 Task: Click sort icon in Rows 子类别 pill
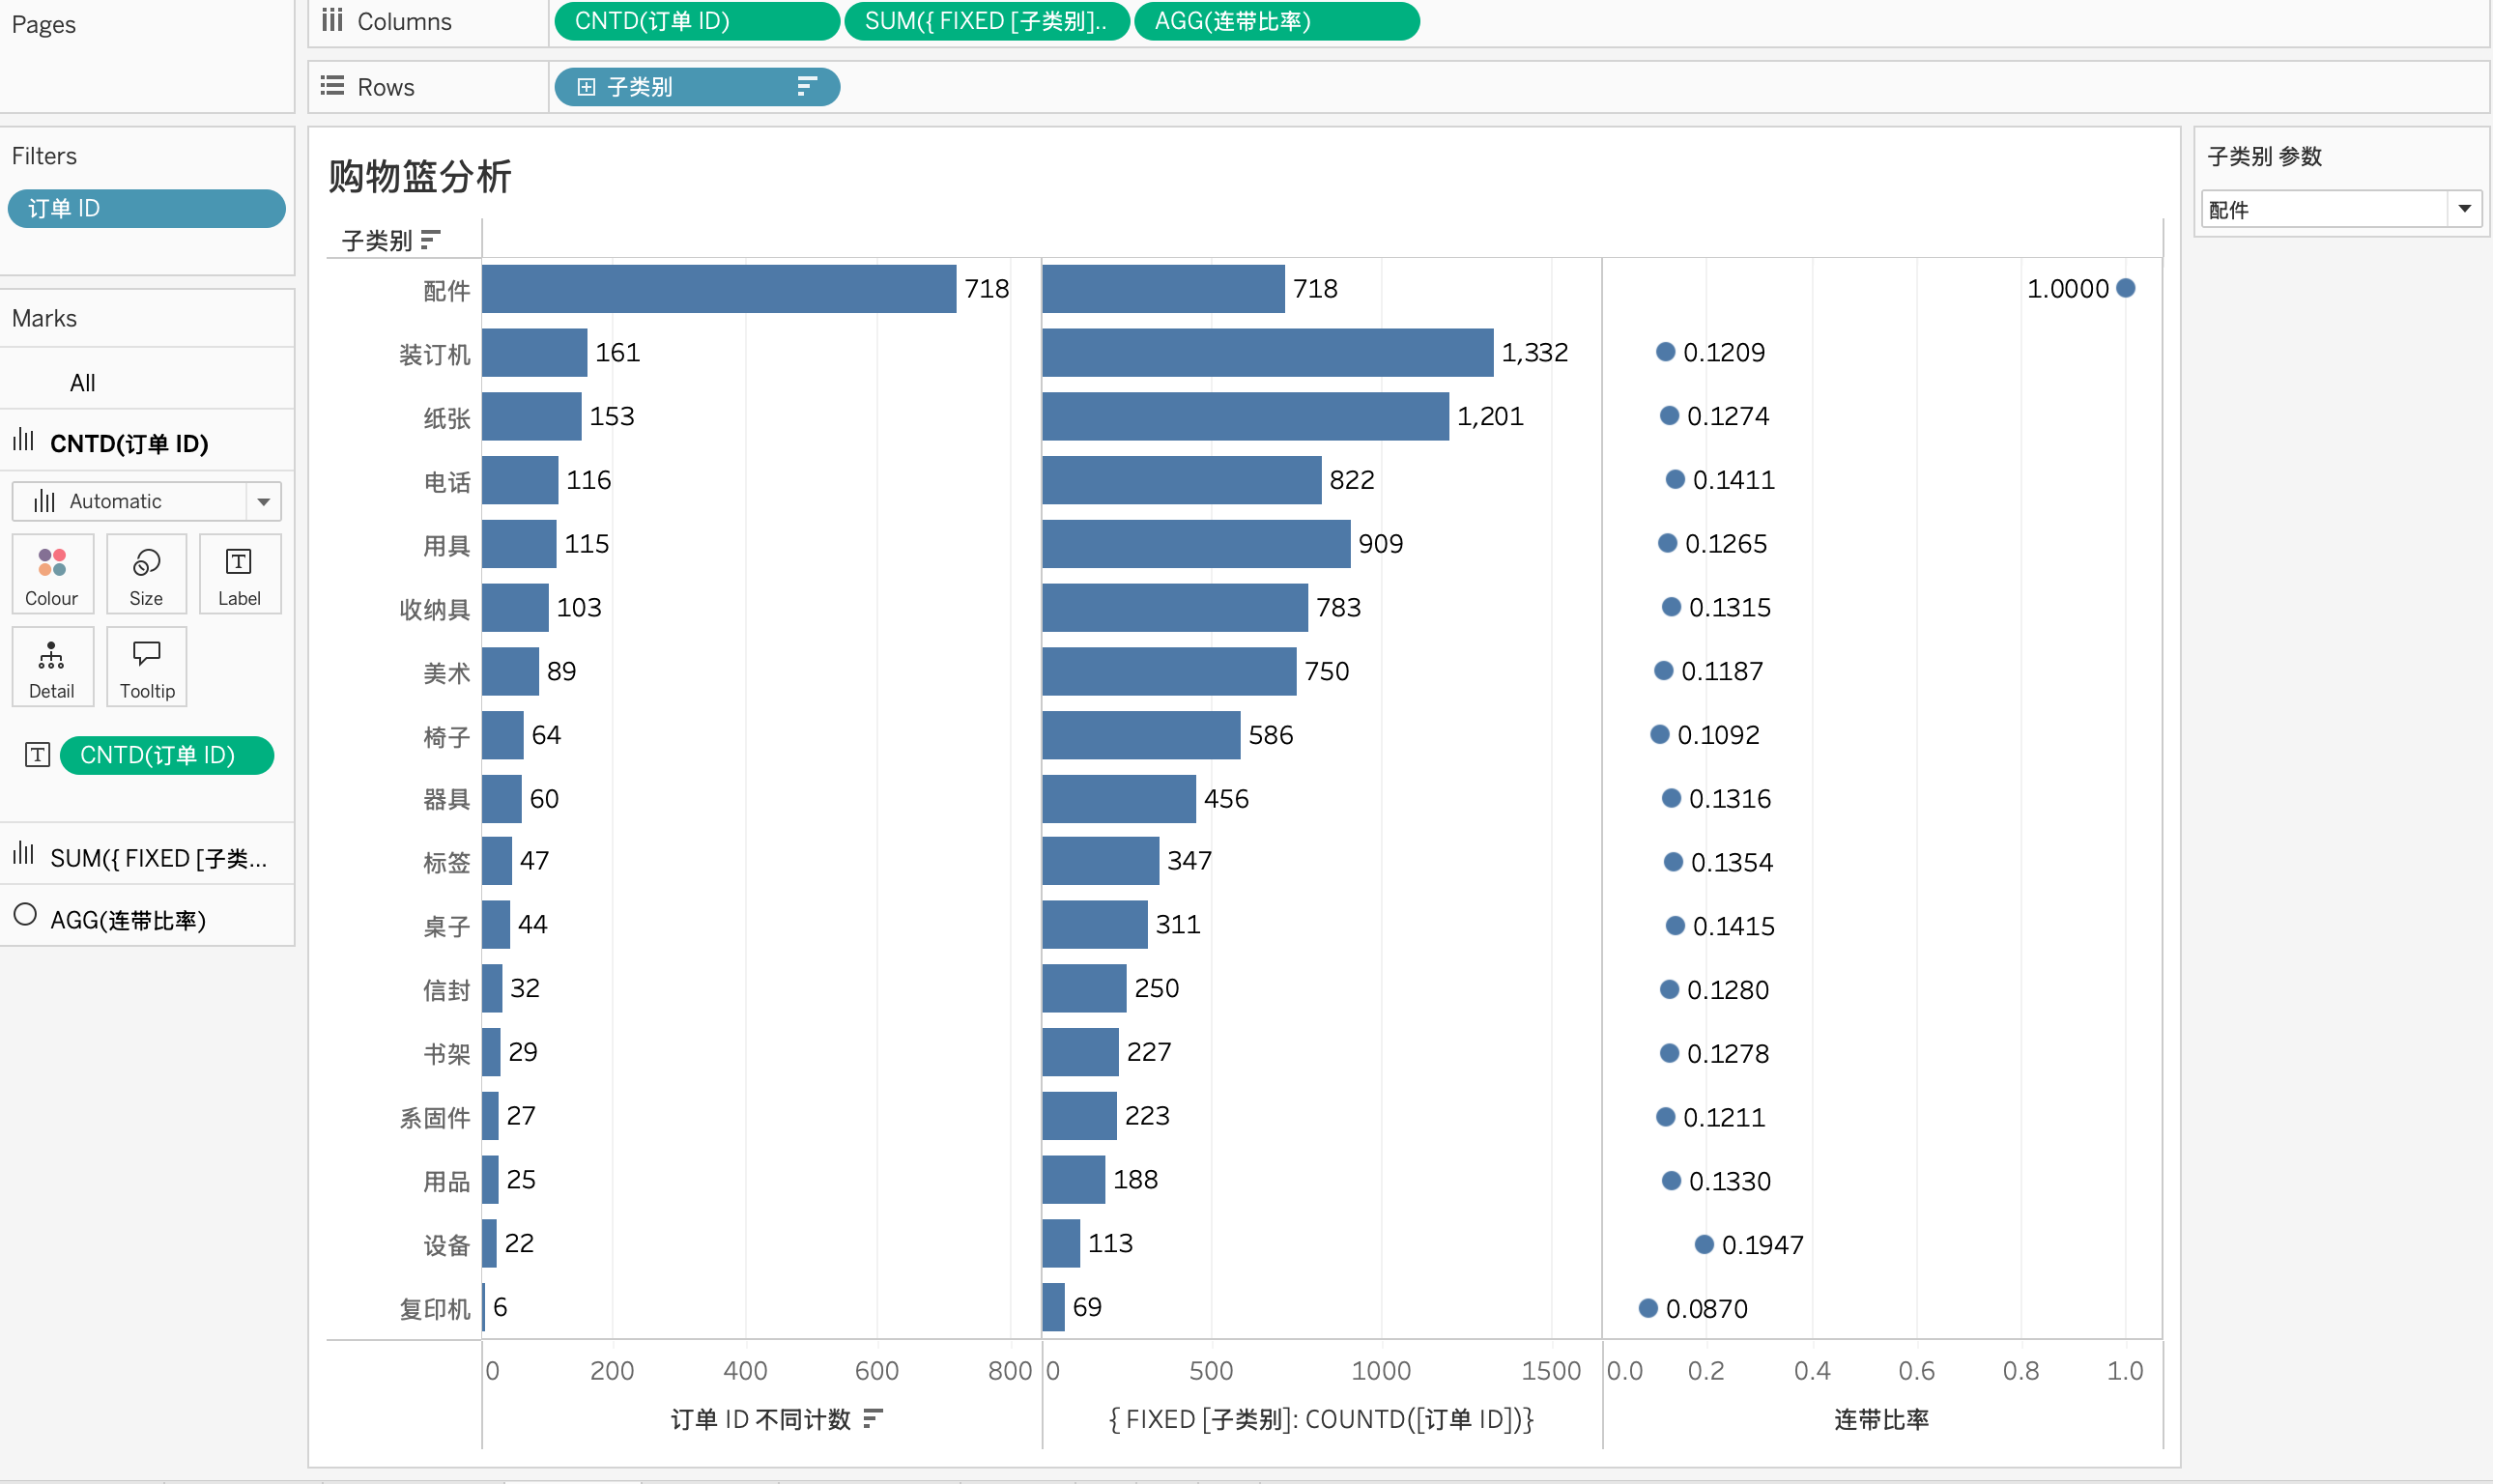tap(806, 87)
